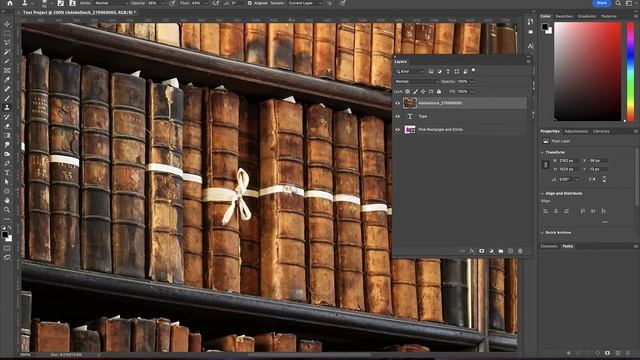Select the Type tool in toolbar

pyautogui.click(x=7, y=173)
